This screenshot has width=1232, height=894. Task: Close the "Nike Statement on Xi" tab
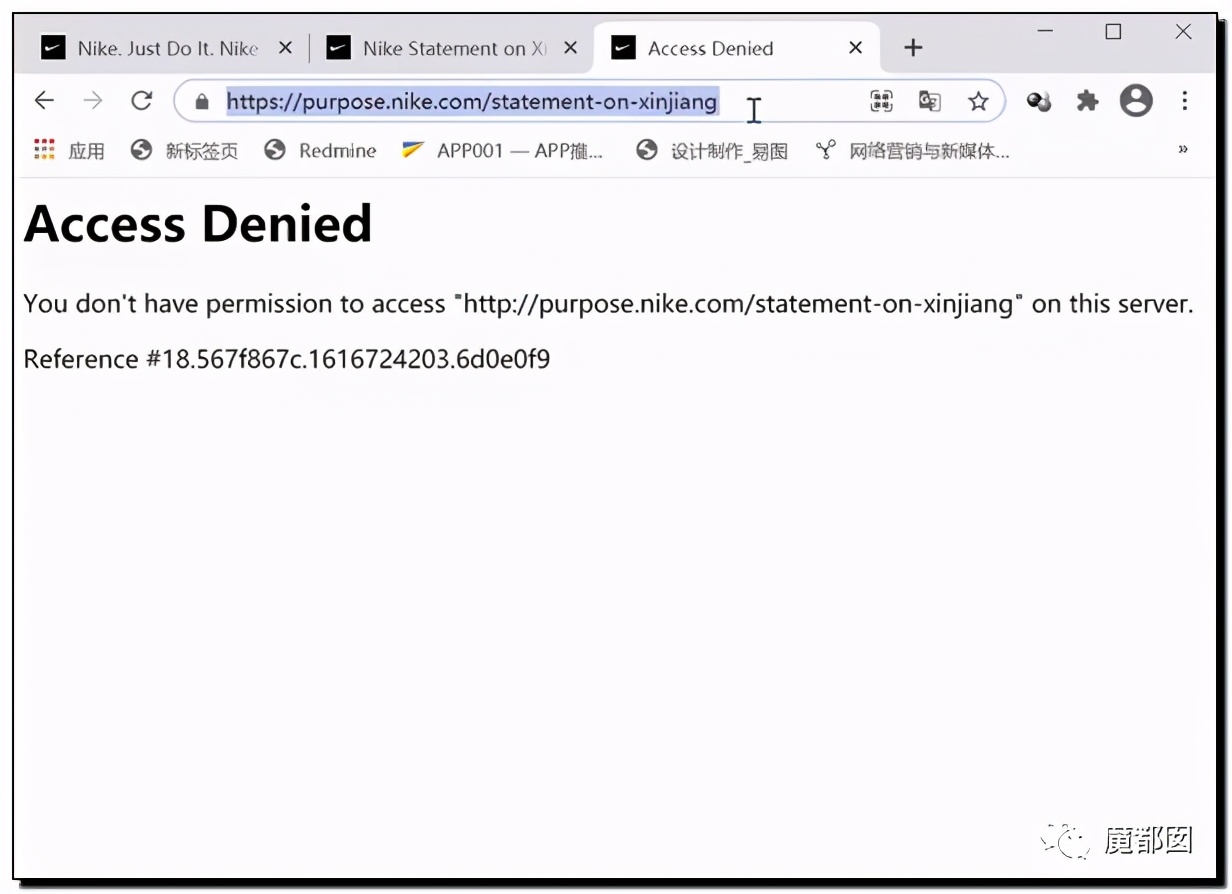click(570, 48)
